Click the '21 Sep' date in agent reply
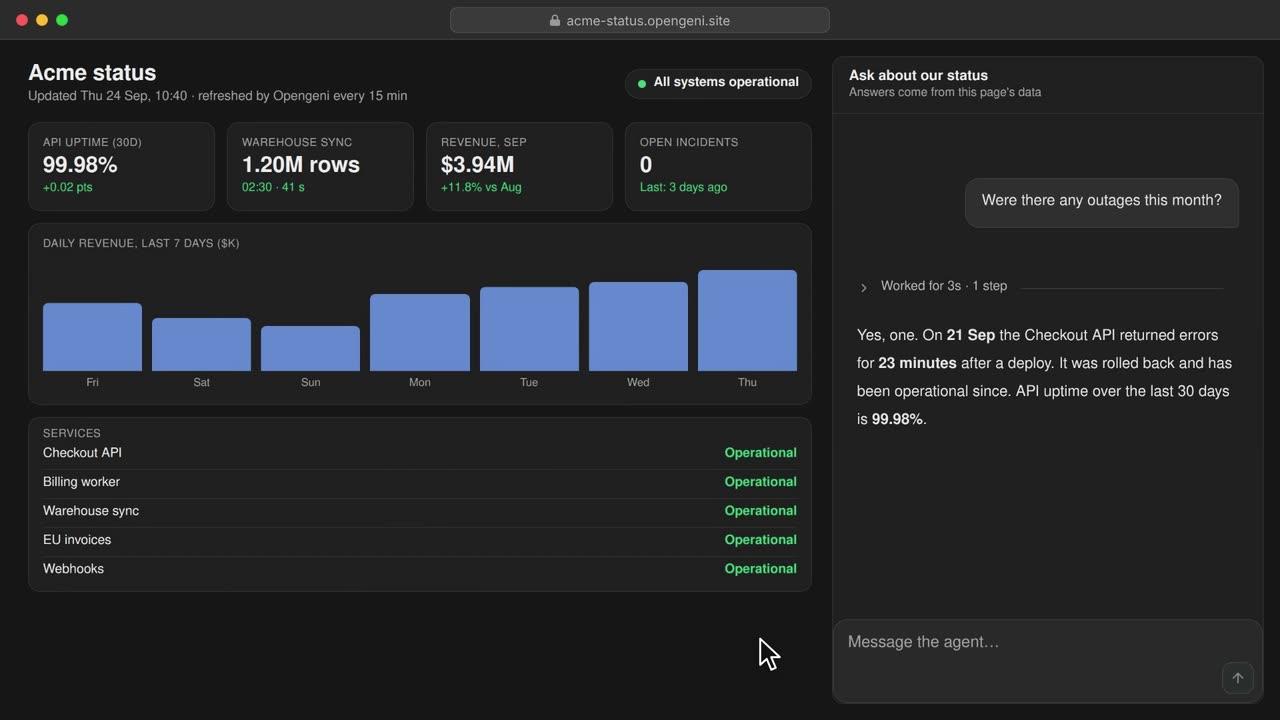Image resolution: width=1280 pixels, height=720 pixels. coord(971,335)
